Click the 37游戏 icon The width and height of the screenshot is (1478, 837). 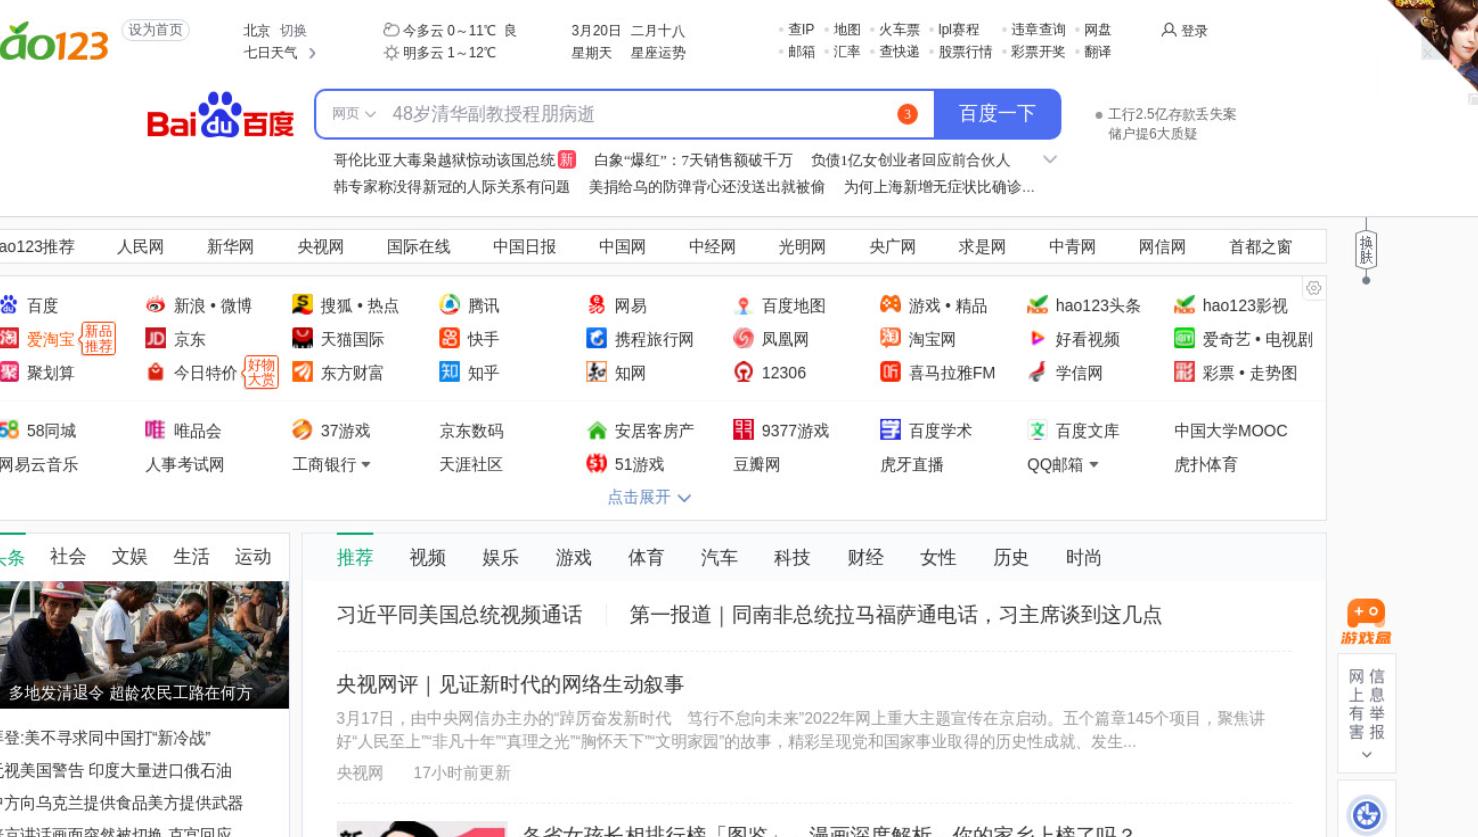302,430
